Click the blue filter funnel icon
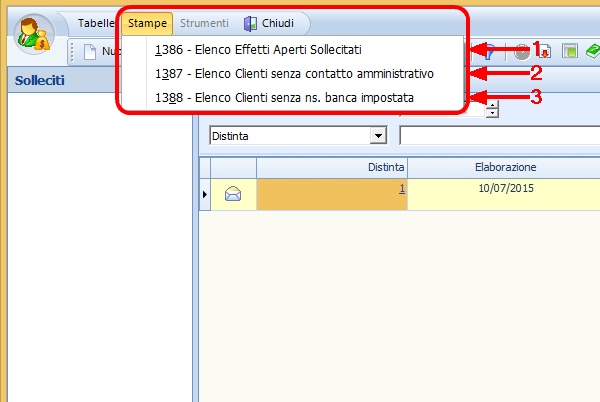The width and height of the screenshot is (600, 402). click(490, 53)
